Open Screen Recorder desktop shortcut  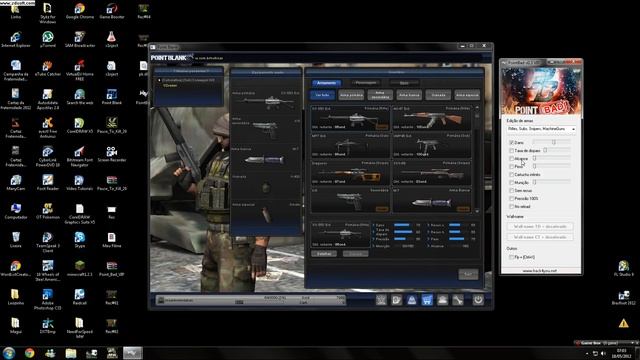pos(111,154)
